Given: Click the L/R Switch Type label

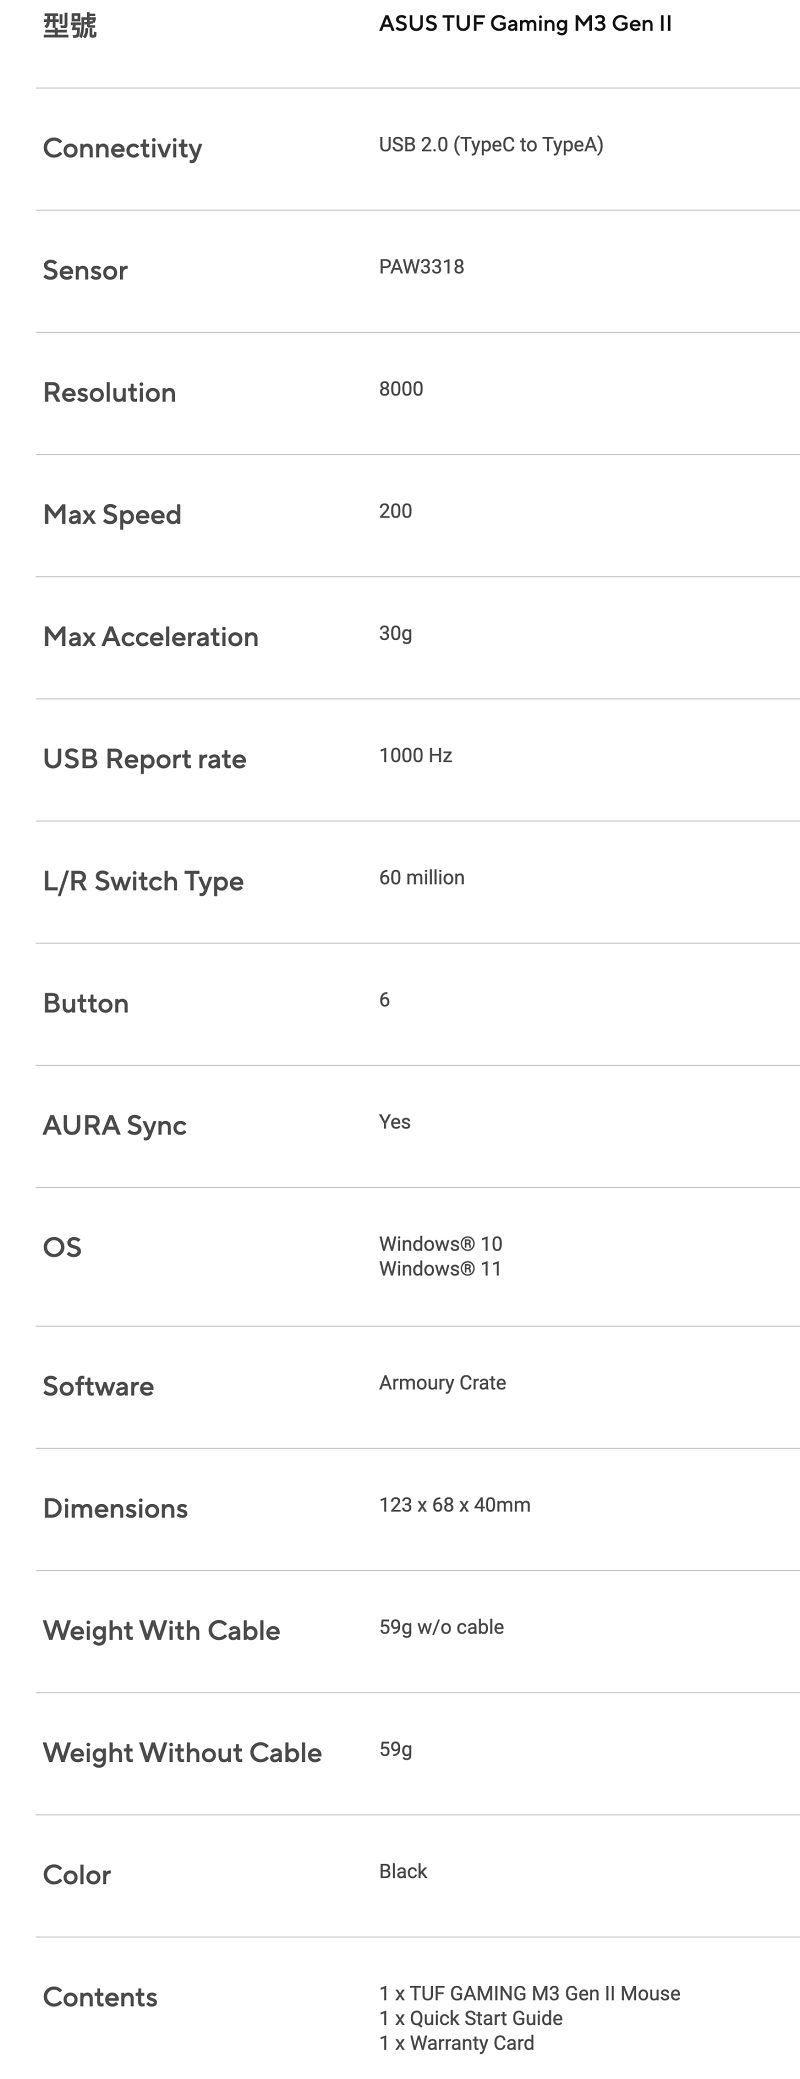Looking at the screenshot, I should [143, 881].
